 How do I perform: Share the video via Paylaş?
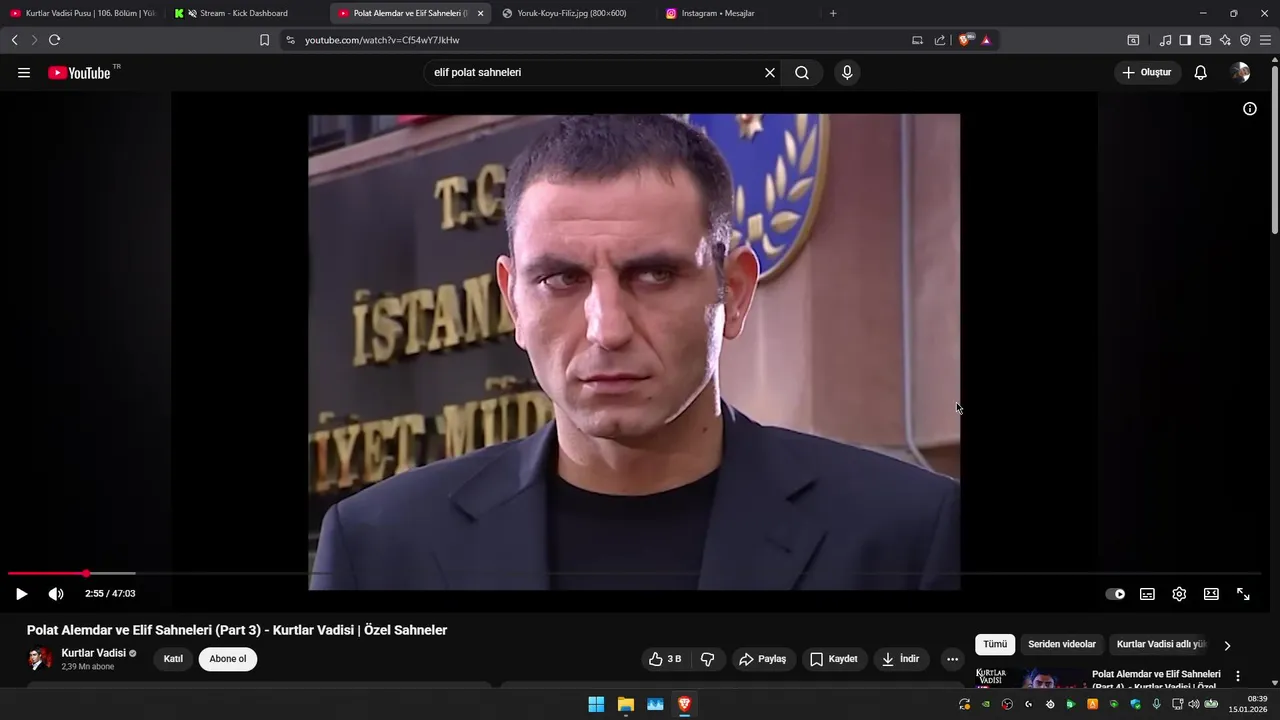[763, 659]
